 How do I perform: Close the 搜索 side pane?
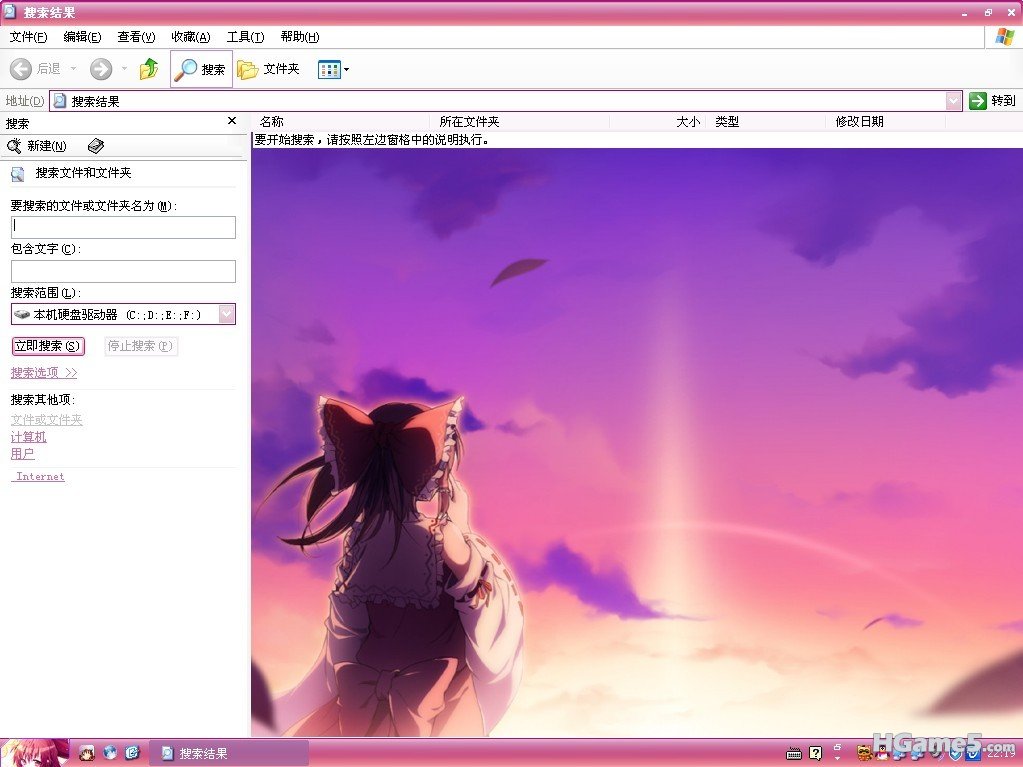coord(232,121)
